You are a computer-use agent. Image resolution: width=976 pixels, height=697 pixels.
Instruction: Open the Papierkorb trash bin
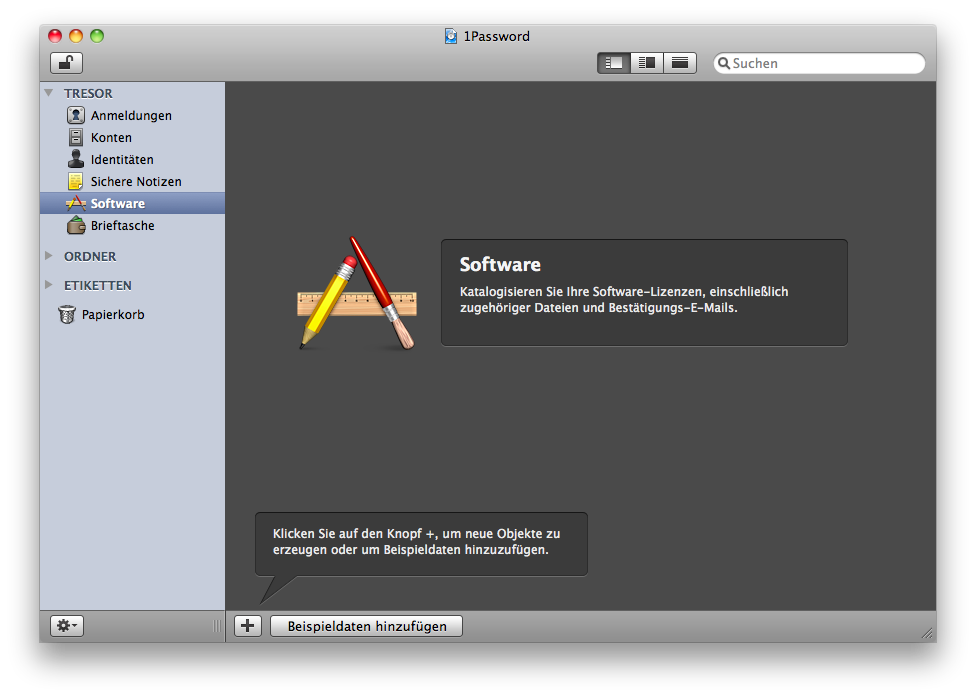[67, 315]
